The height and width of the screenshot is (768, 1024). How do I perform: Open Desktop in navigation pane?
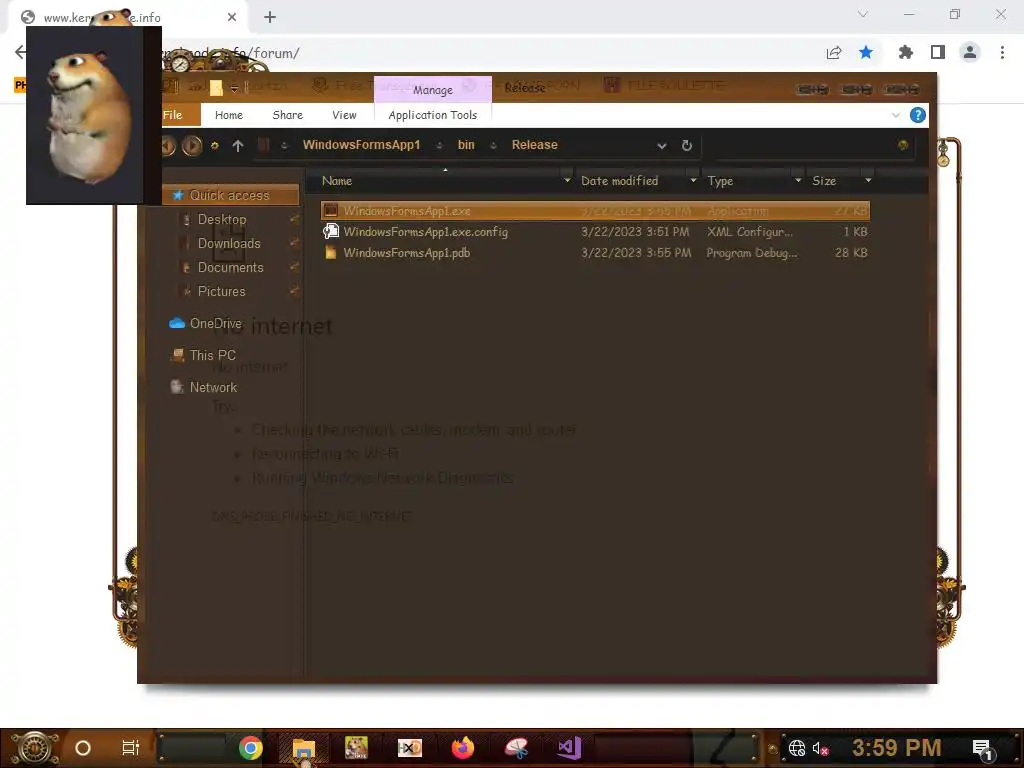coord(222,219)
